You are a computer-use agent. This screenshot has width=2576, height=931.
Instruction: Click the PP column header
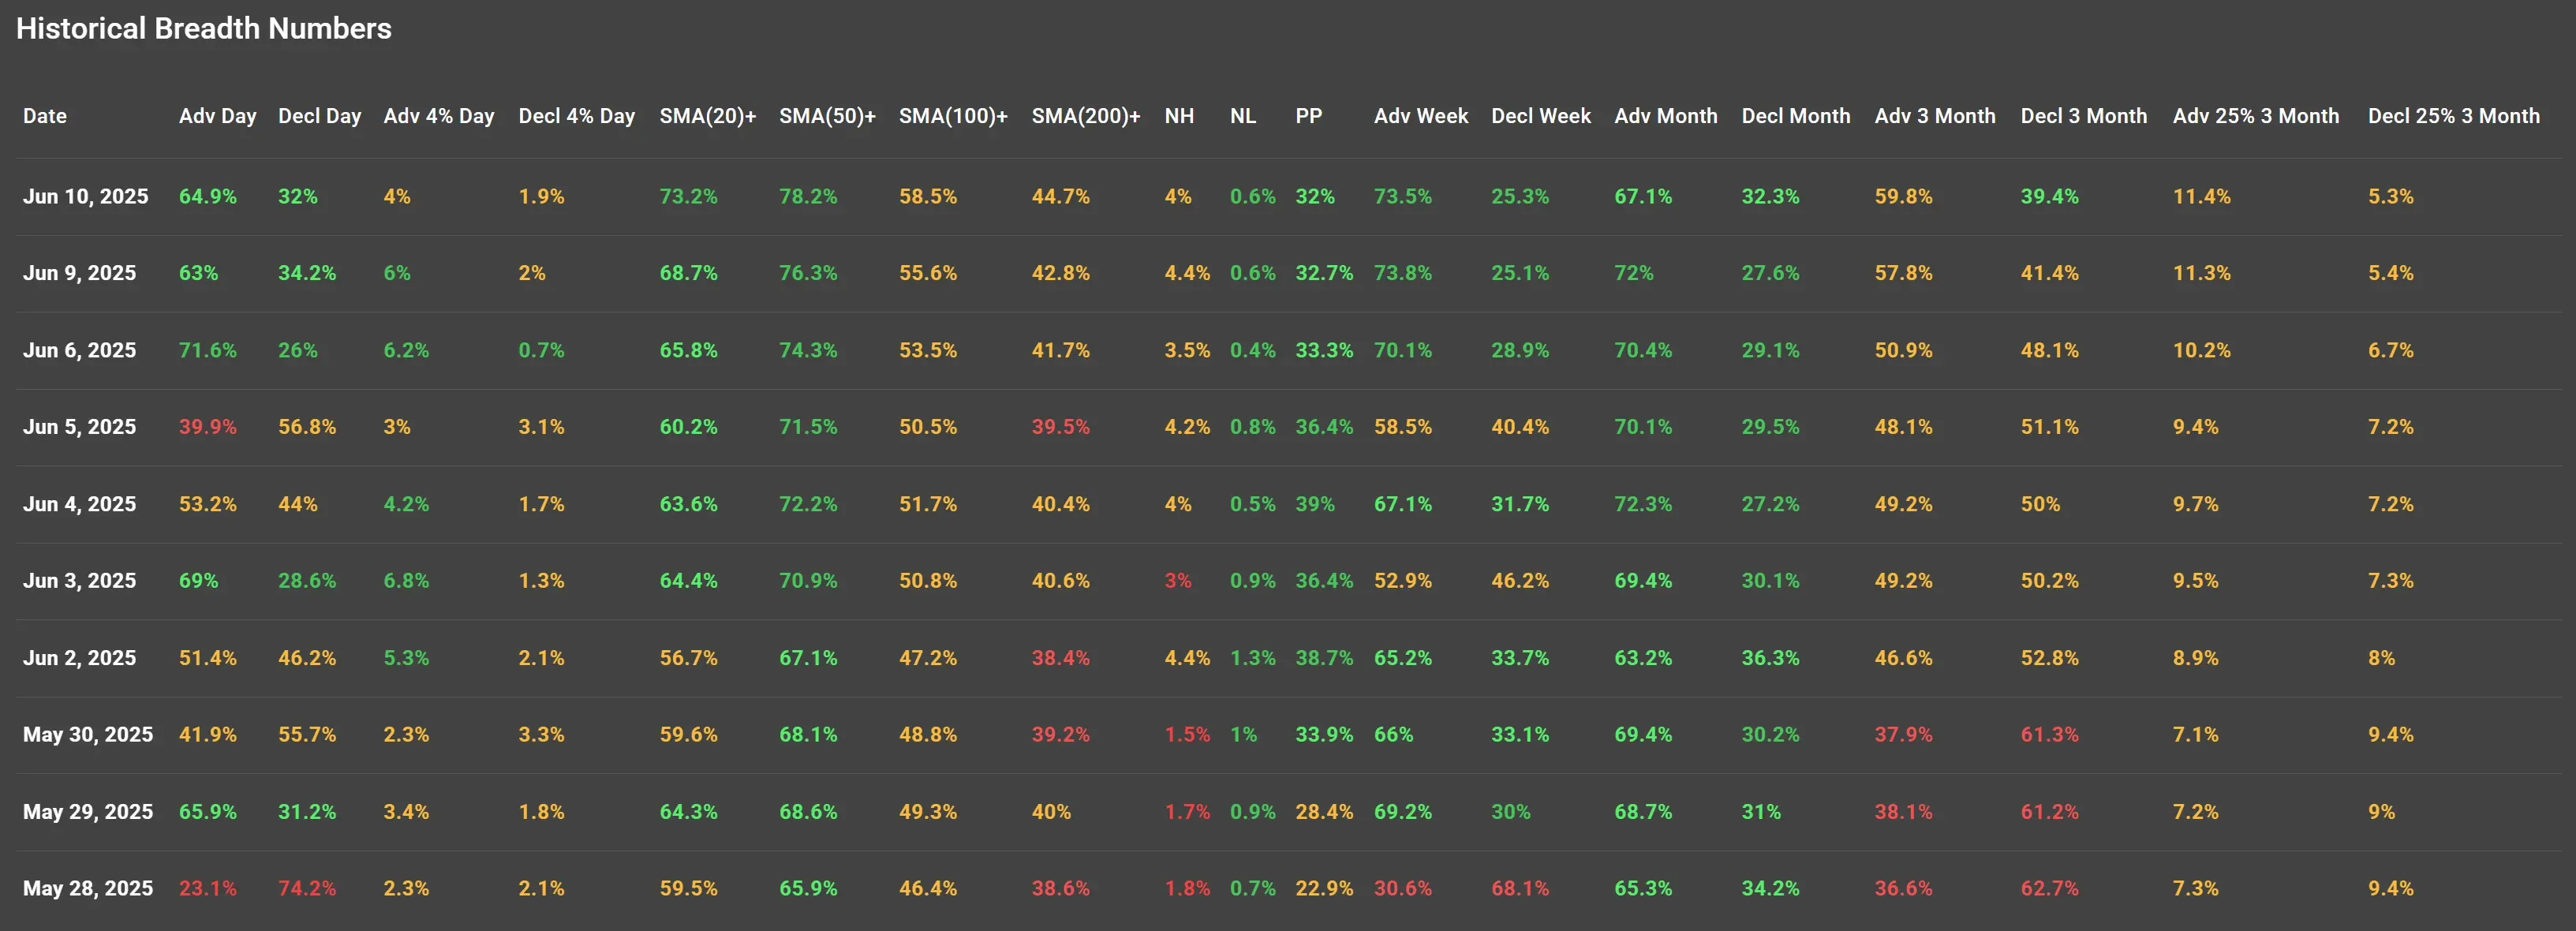(x=1308, y=116)
